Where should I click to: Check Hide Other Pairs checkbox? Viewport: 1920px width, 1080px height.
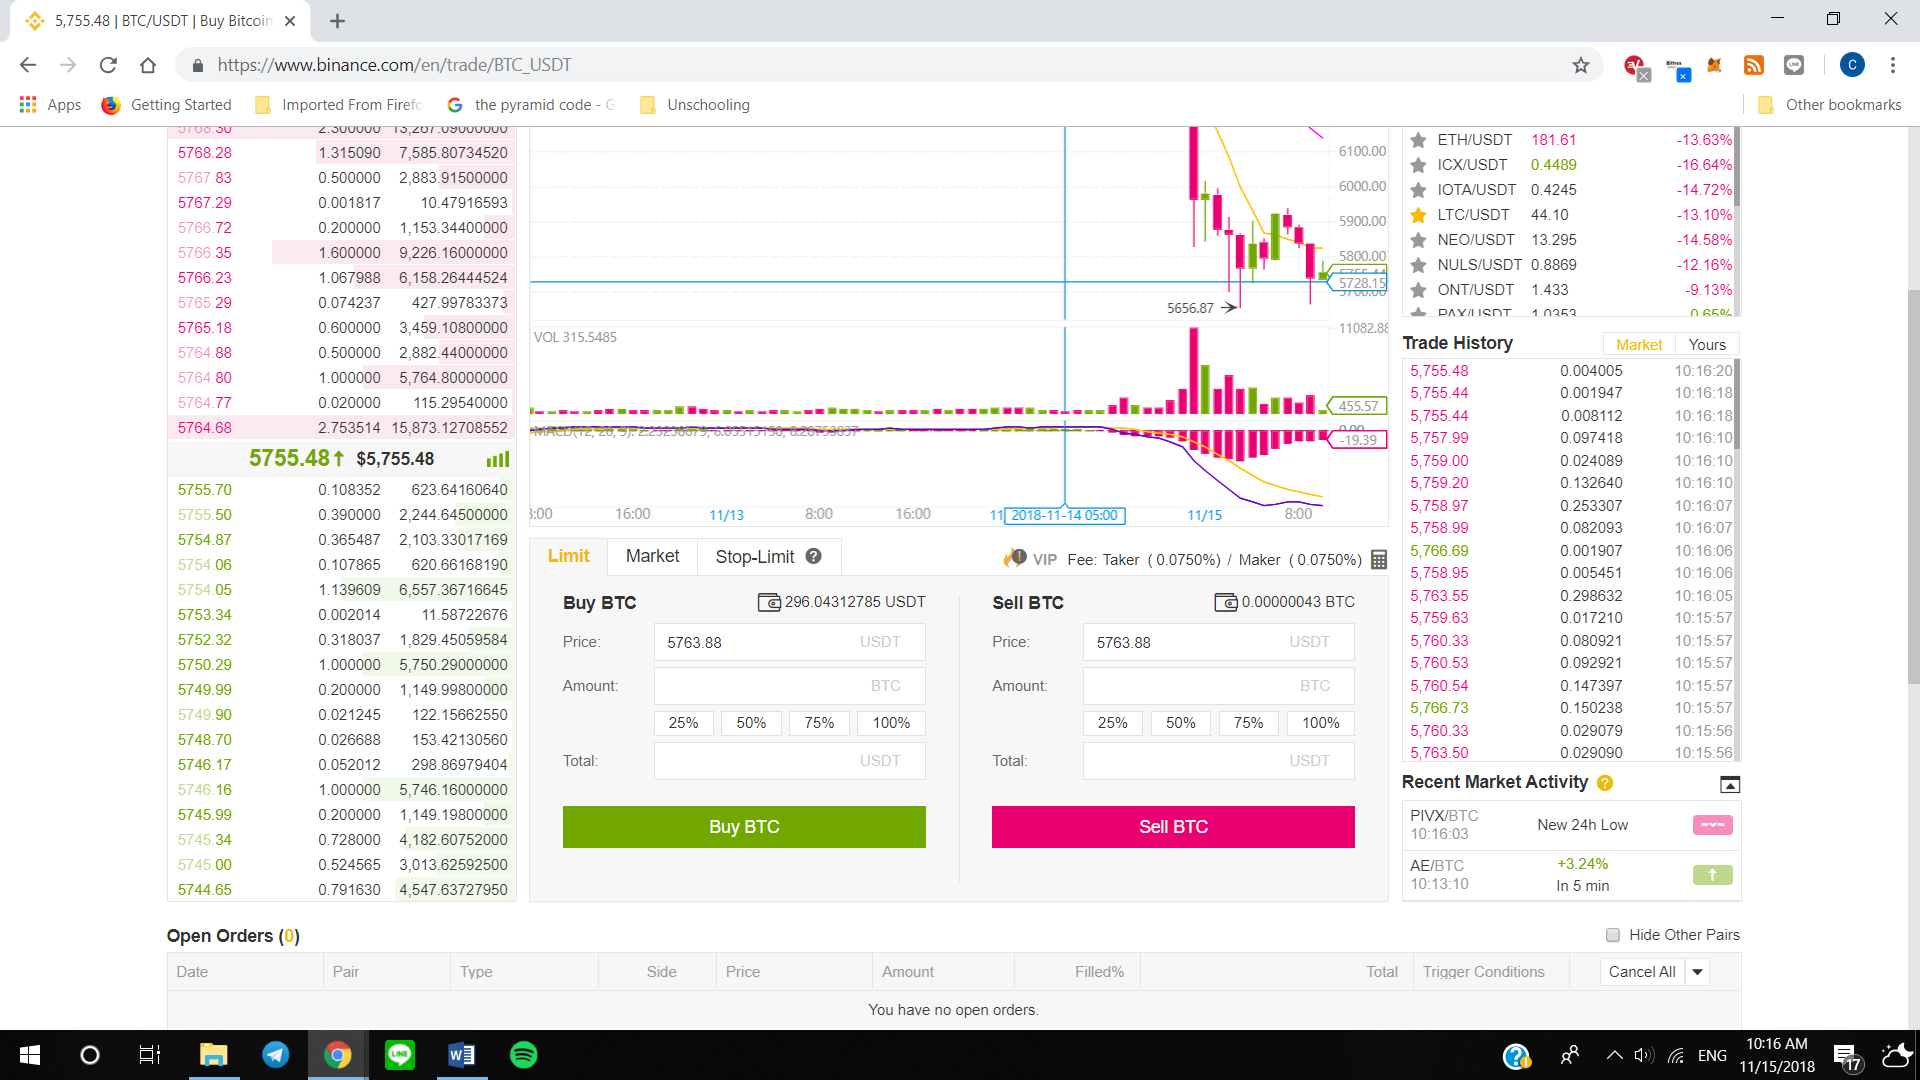[1613, 935]
